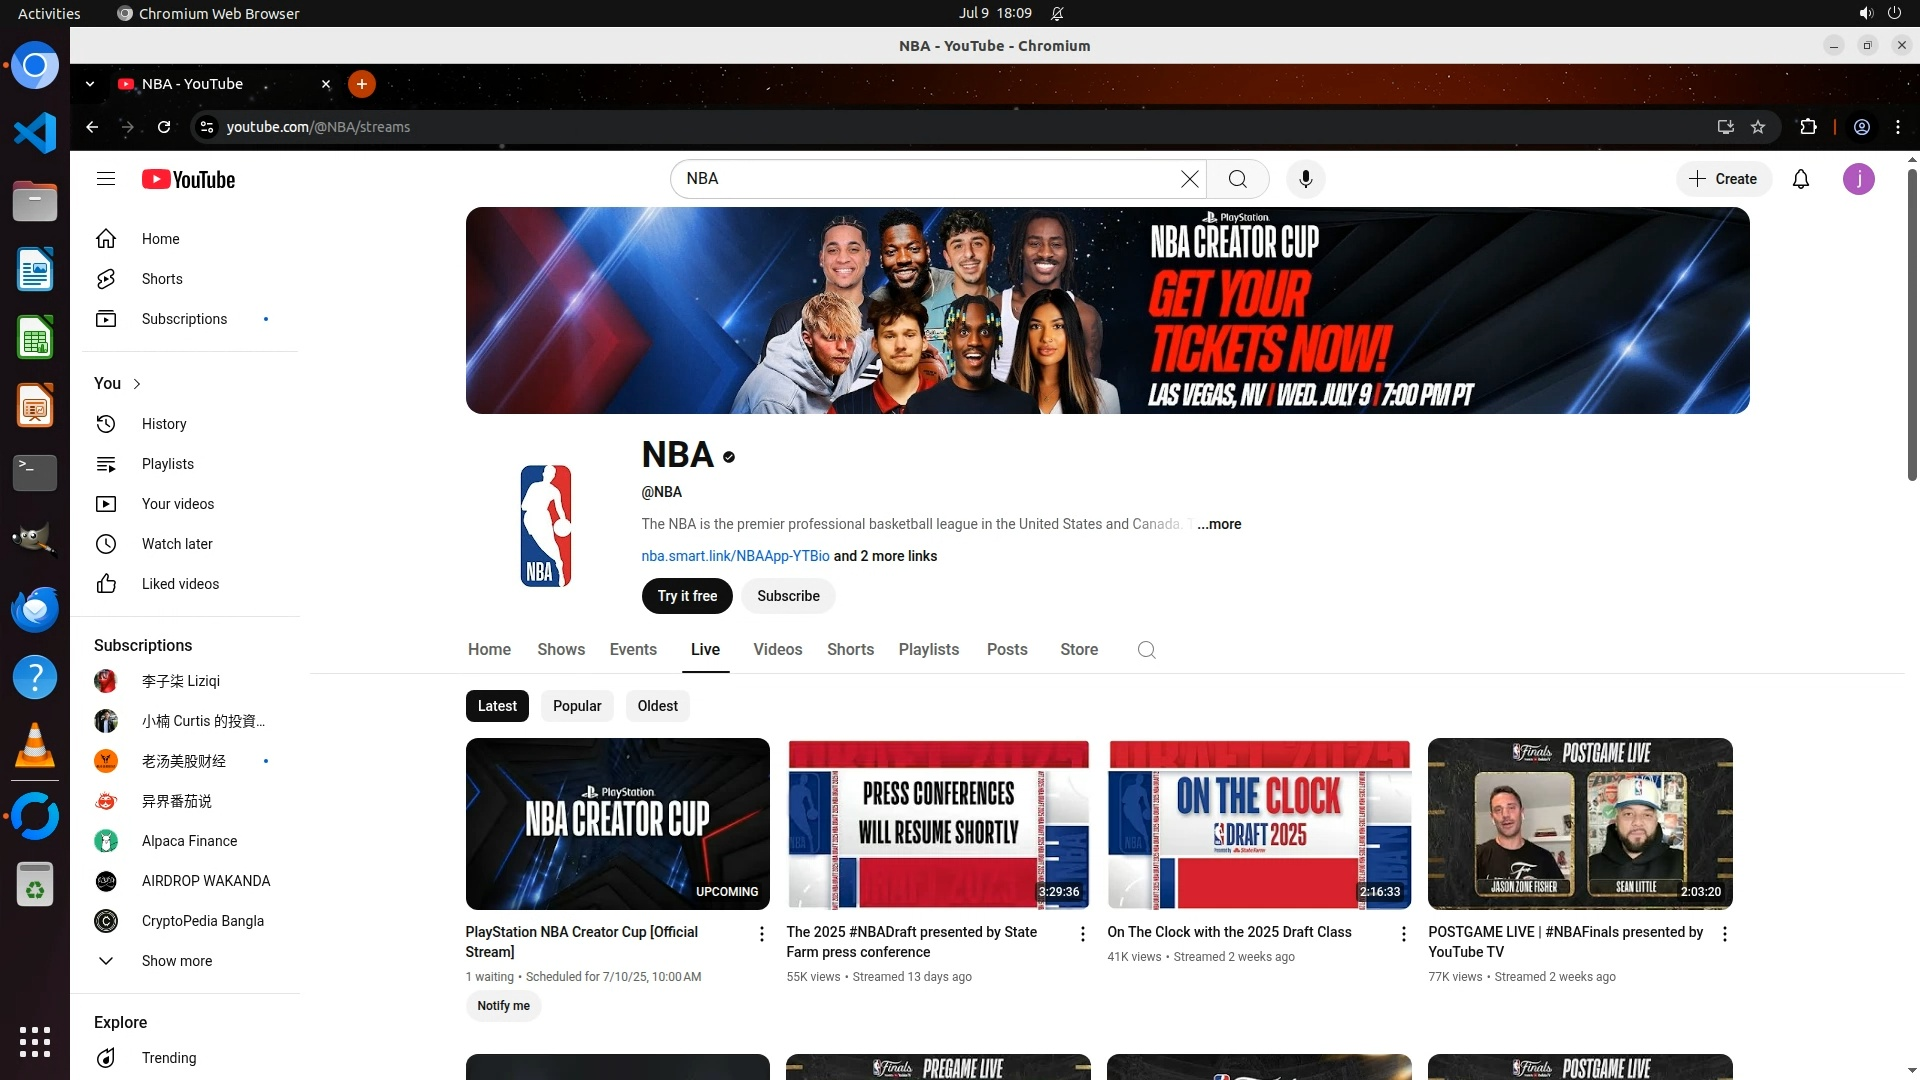Expand the You section chevron
The height and width of the screenshot is (1080, 1920).
[x=137, y=384]
